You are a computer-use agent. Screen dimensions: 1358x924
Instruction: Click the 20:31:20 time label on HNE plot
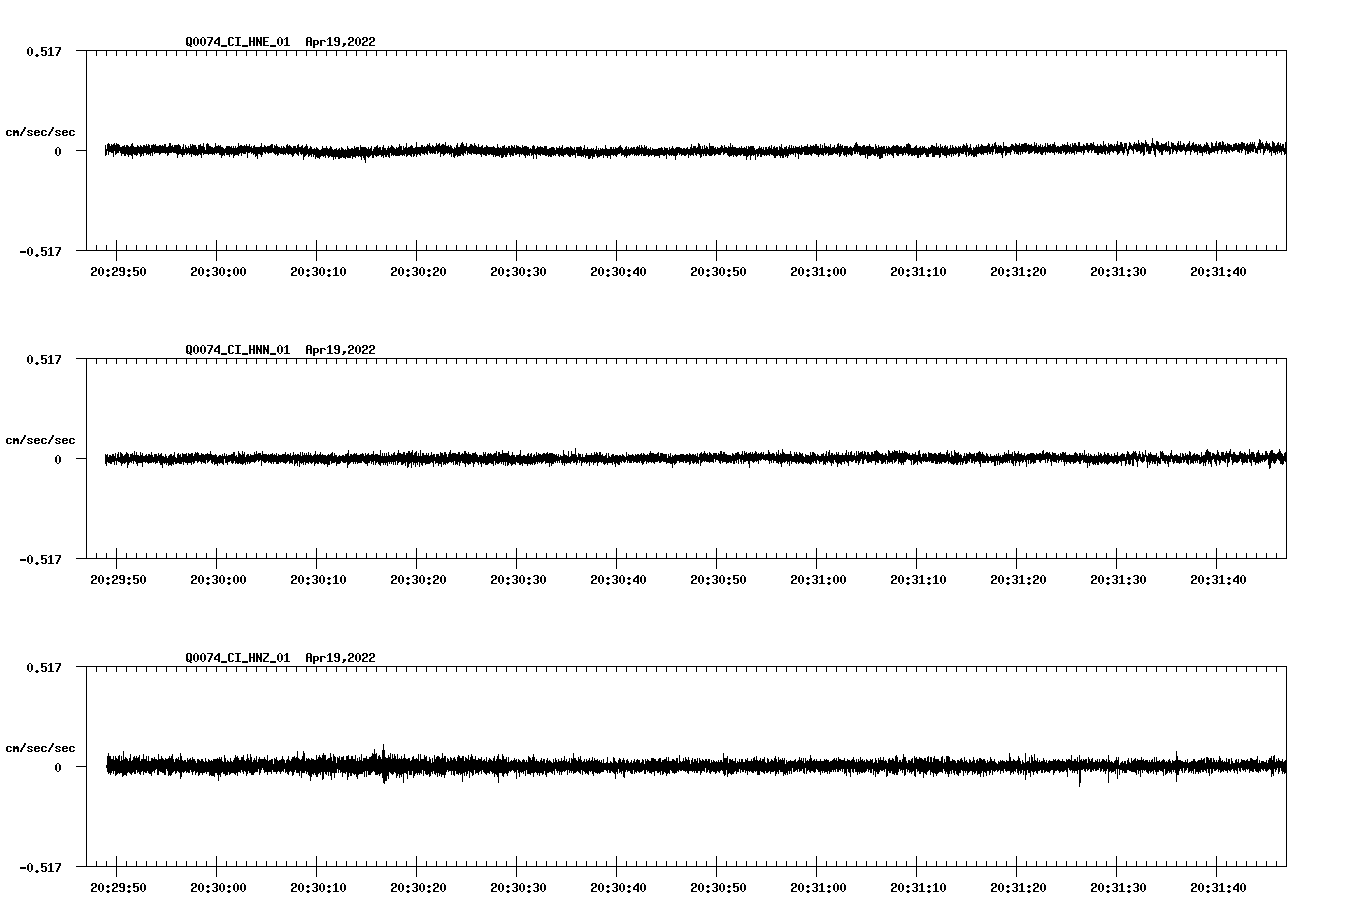[1018, 272]
